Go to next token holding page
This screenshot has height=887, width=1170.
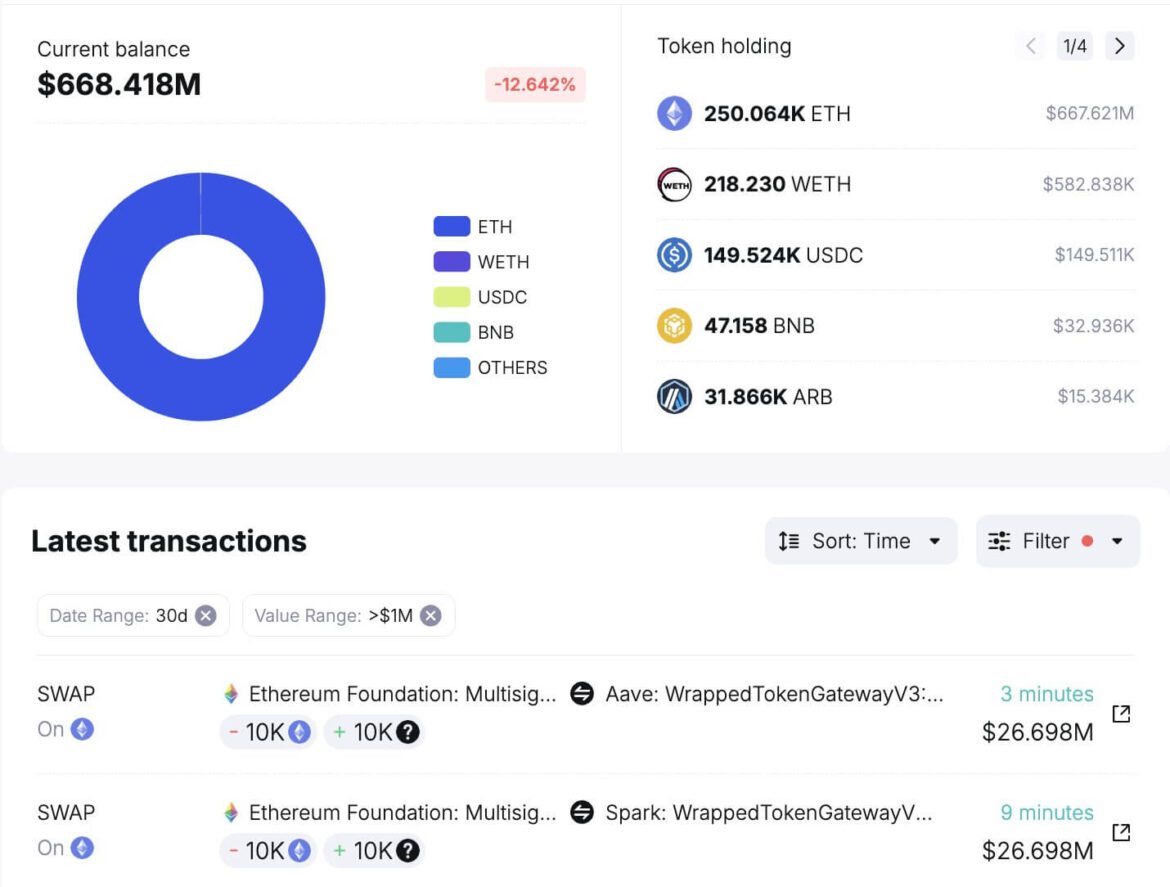(x=1119, y=46)
